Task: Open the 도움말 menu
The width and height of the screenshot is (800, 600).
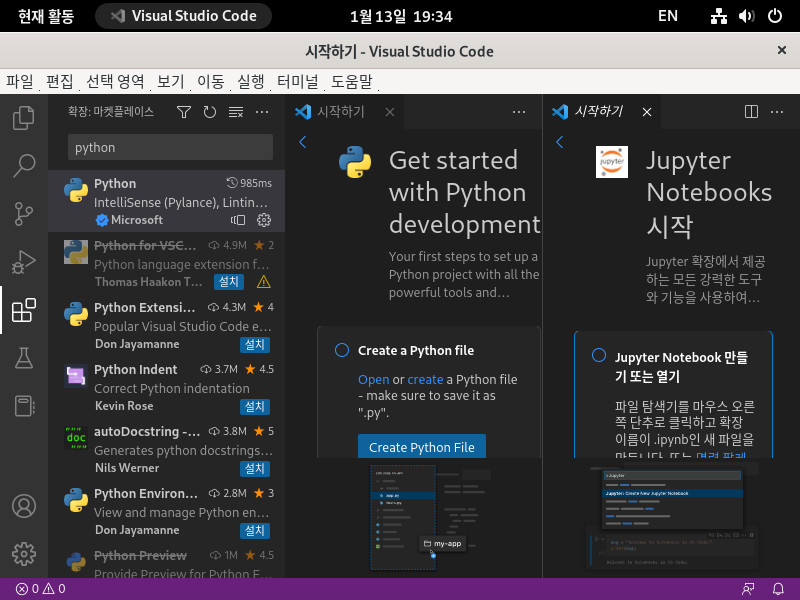Action: (352, 81)
